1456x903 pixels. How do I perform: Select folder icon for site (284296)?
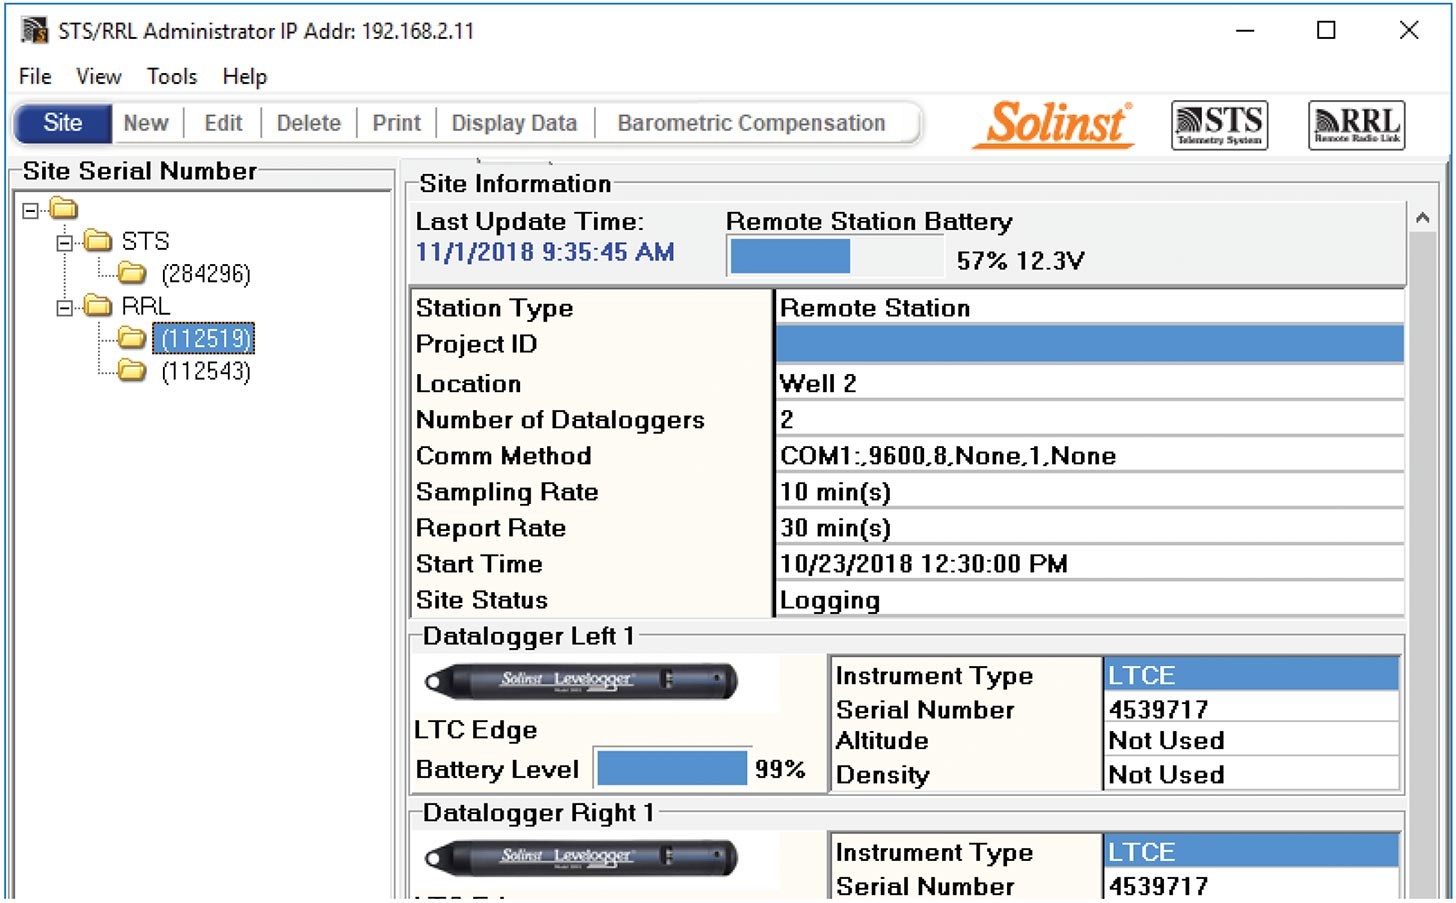click(131, 273)
